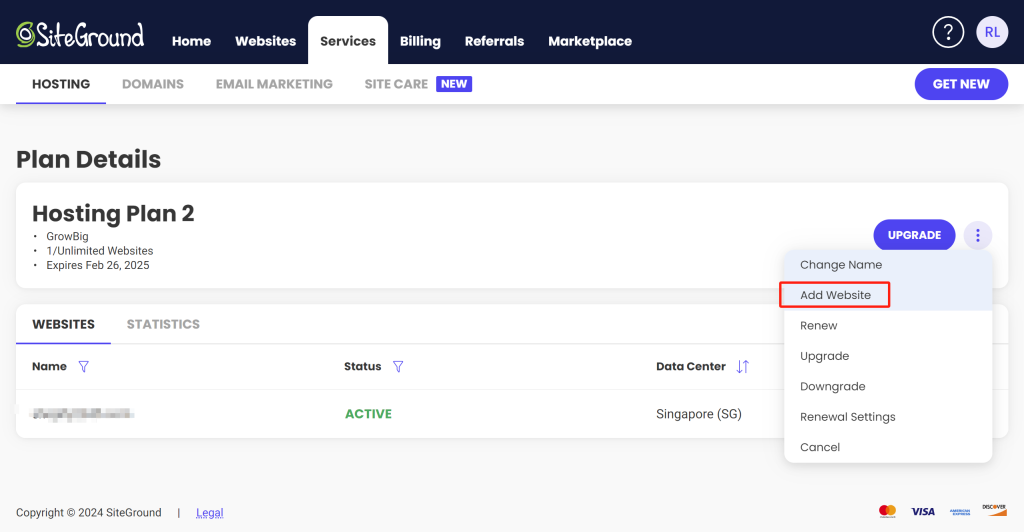Viewport: 1024px width, 532px height.
Task: Open the help question mark icon
Action: click(x=948, y=32)
